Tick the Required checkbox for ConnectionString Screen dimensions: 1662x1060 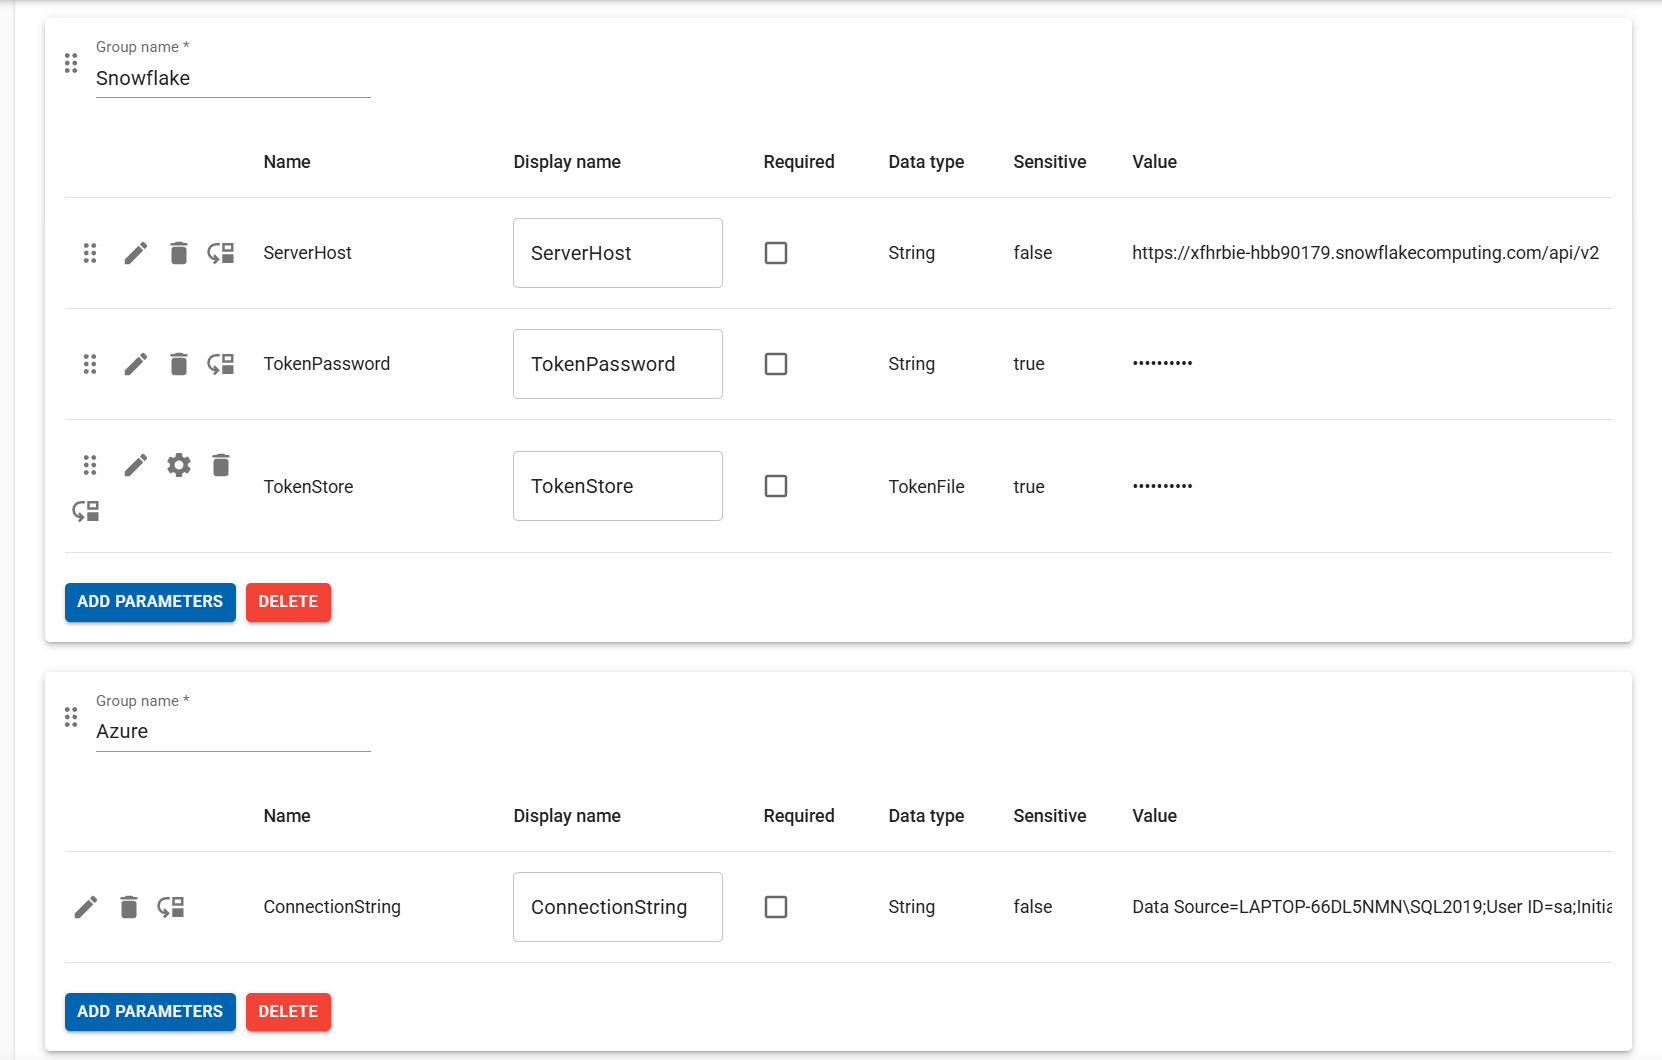pos(776,907)
